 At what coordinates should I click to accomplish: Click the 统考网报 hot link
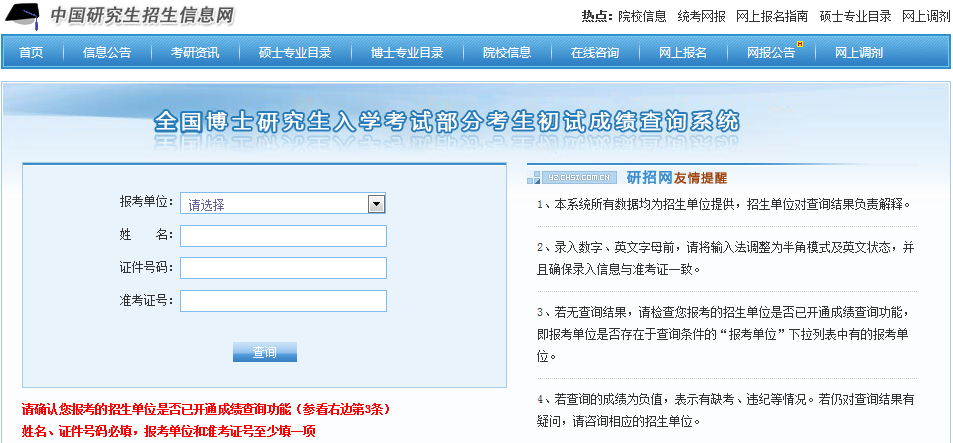point(701,16)
